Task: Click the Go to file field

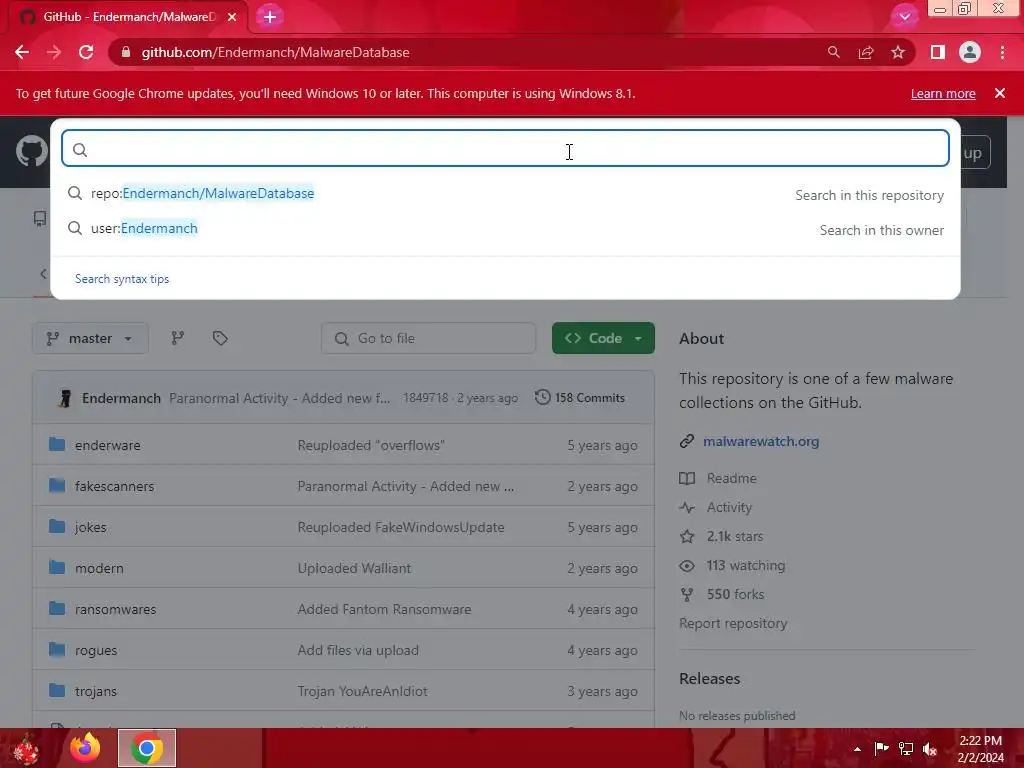Action: click(x=428, y=338)
